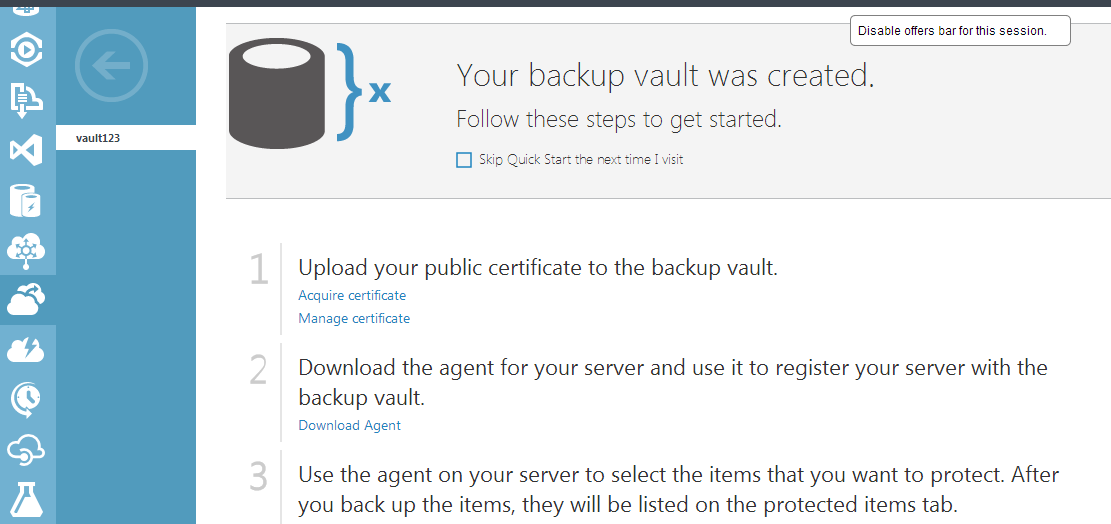Open the CDN cloud-lightning icon
Image resolution: width=1111 pixels, height=524 pixels.
27,351
